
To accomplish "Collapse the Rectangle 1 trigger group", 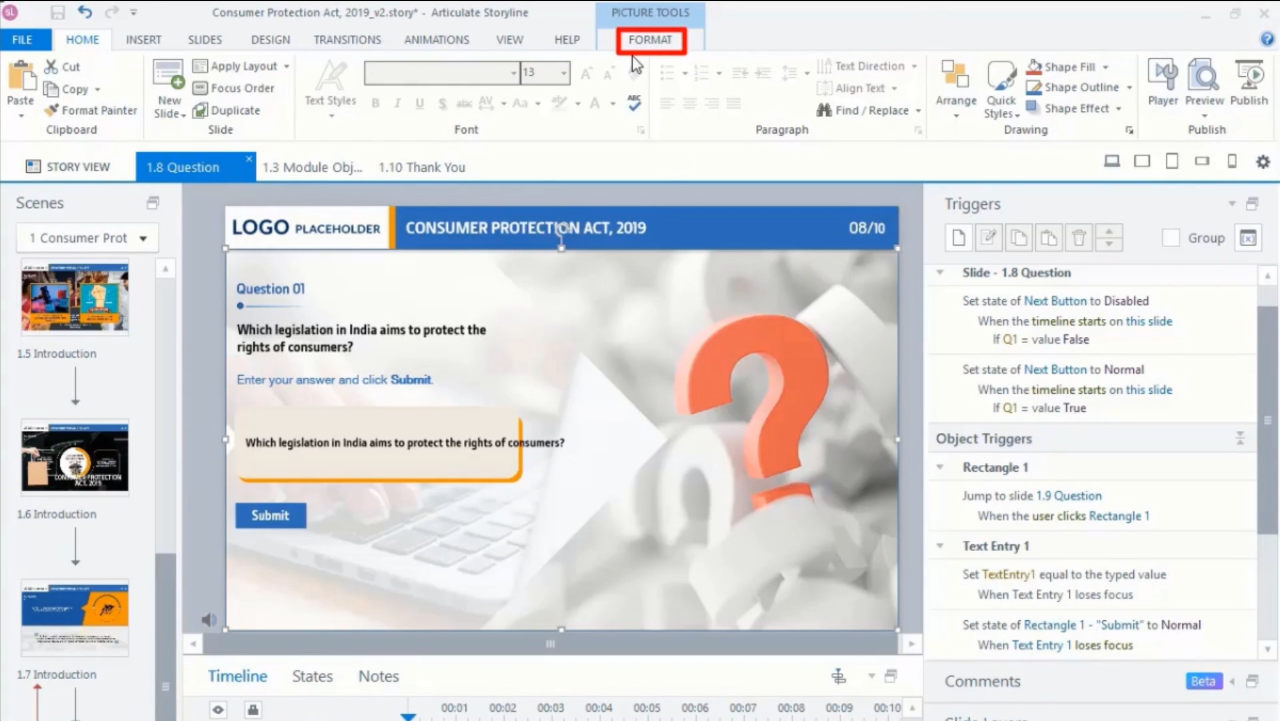I will [940, 467].
